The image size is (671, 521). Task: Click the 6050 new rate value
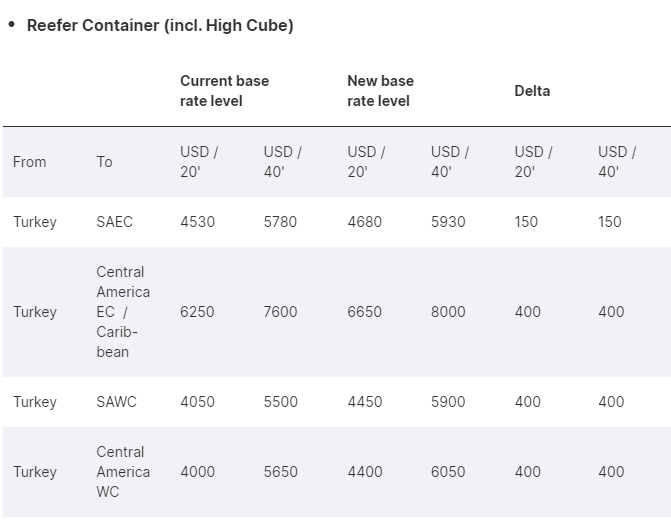pos(448,472)
